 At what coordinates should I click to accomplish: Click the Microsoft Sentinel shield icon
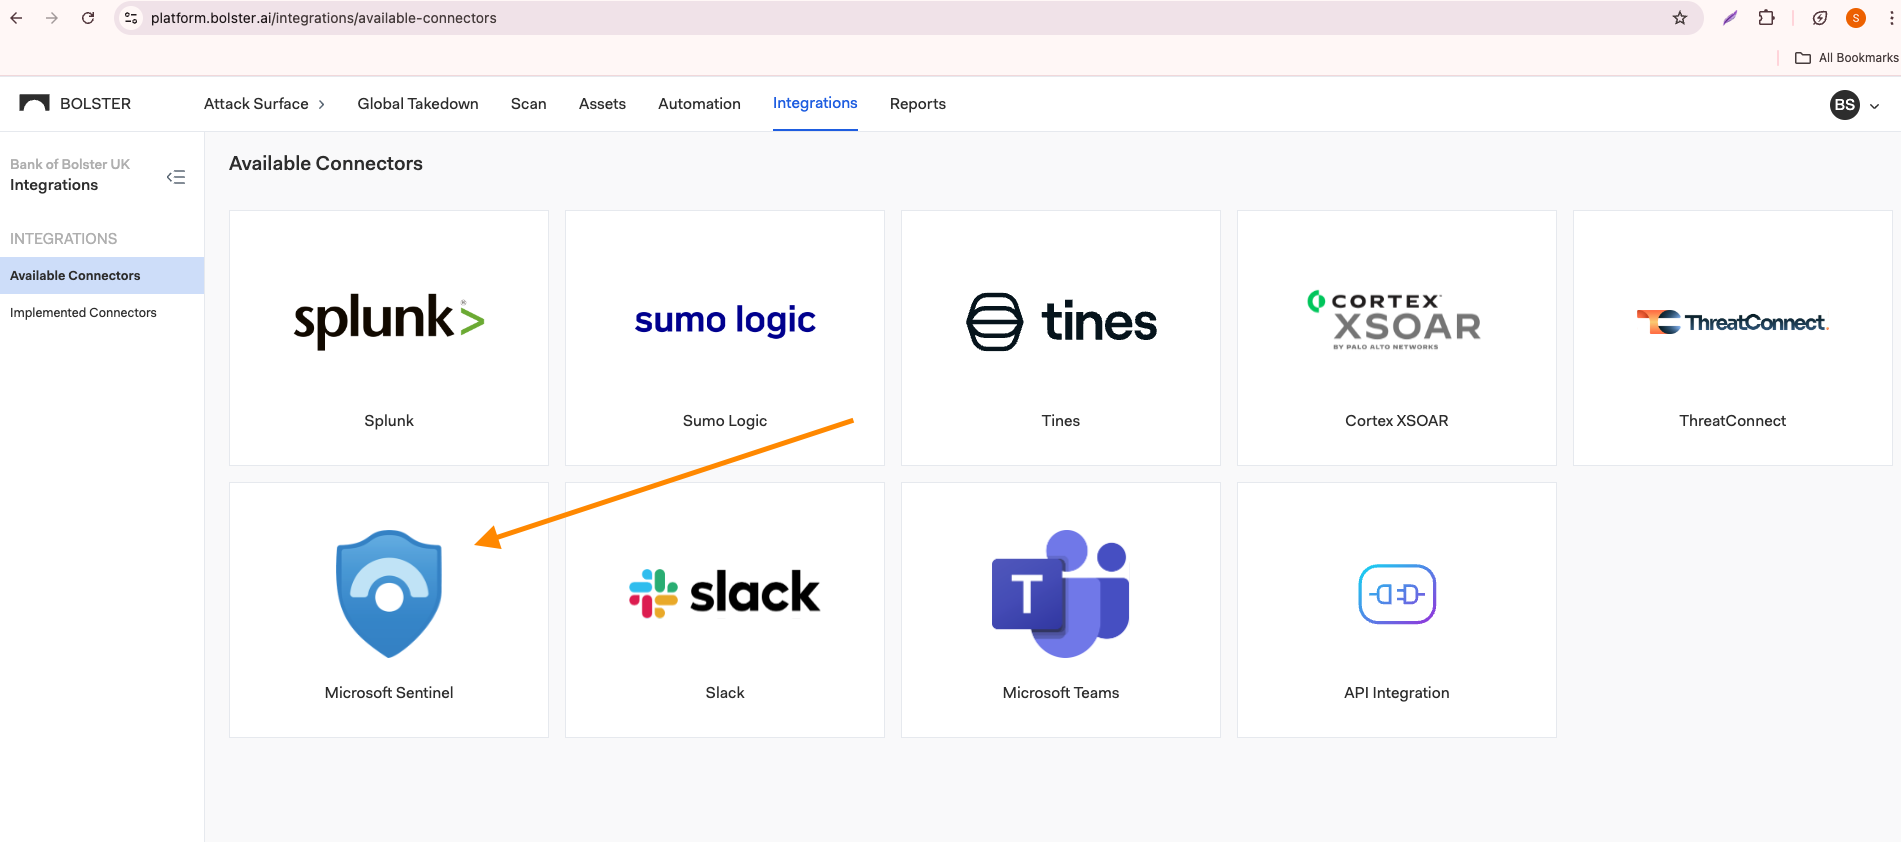pyautogui.click(x=389, y=593)
